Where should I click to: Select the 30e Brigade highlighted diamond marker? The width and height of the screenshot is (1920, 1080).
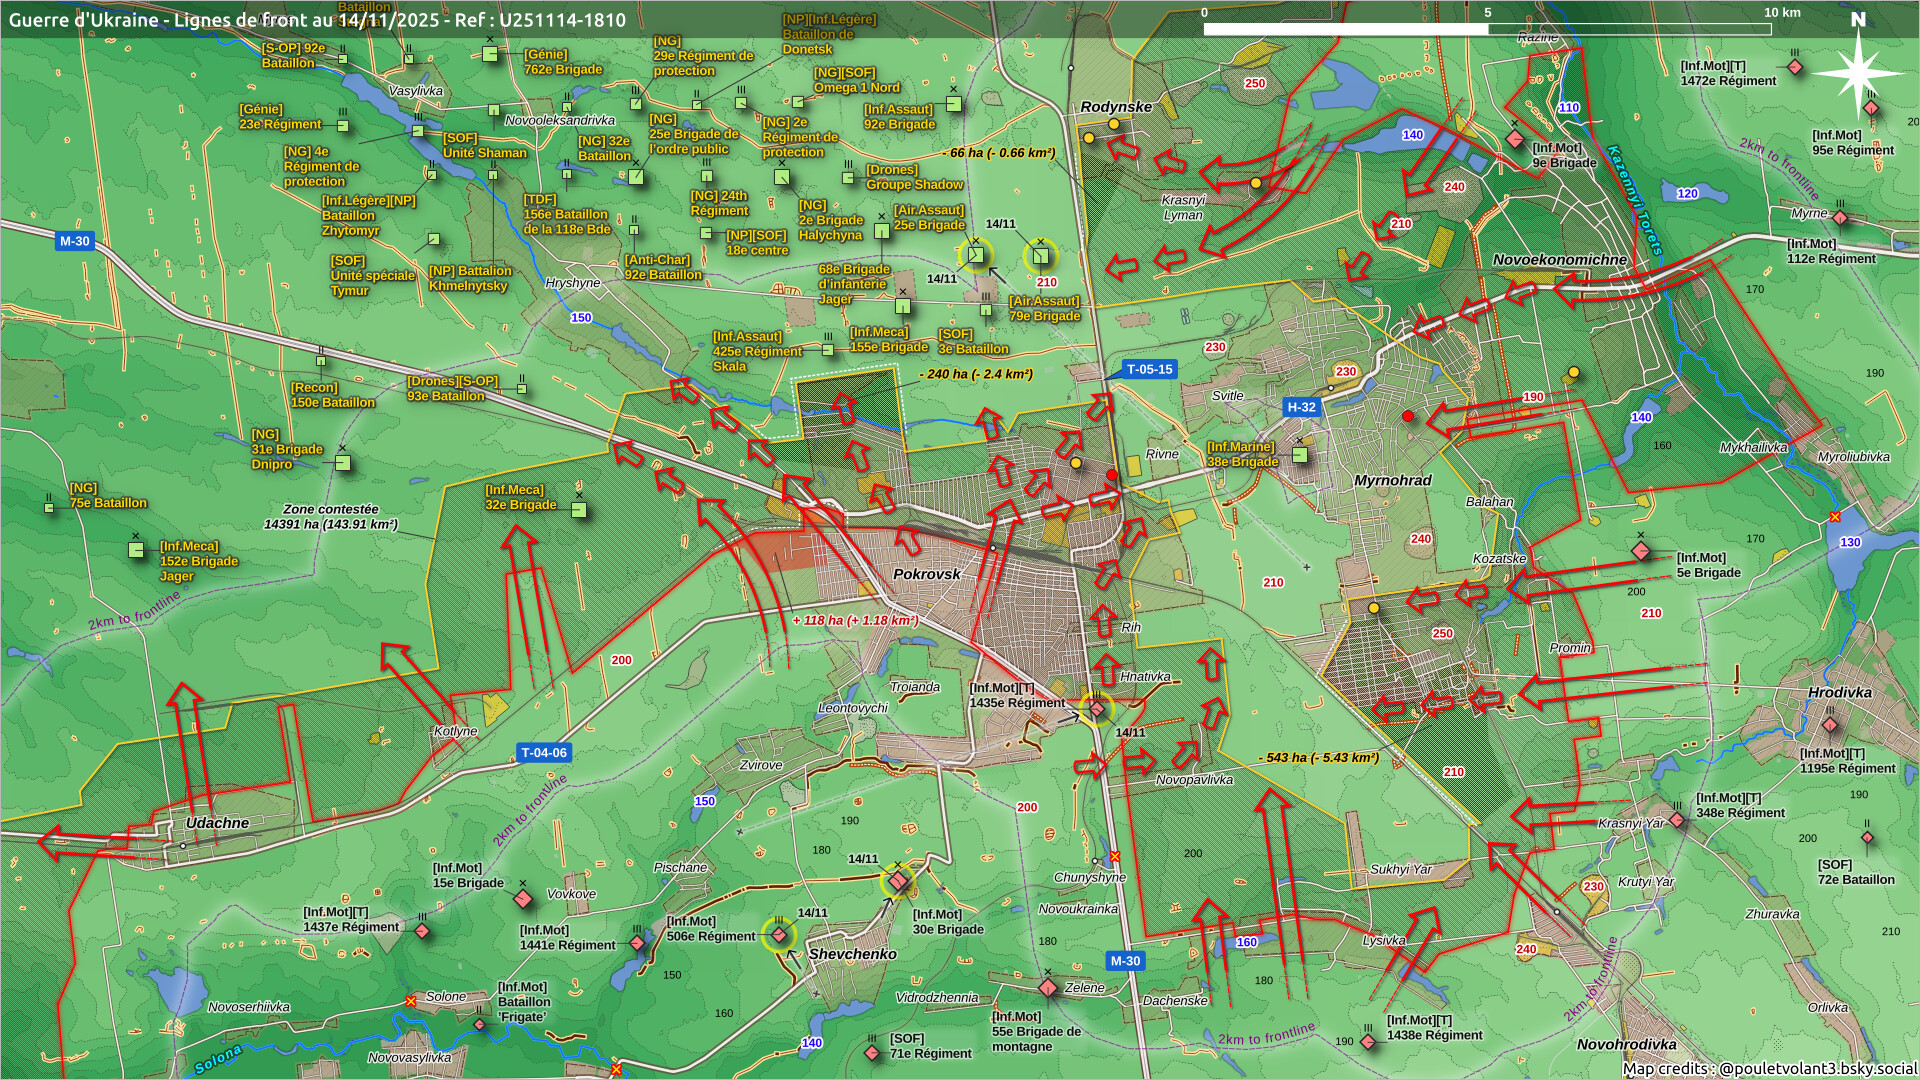point(898,881)
